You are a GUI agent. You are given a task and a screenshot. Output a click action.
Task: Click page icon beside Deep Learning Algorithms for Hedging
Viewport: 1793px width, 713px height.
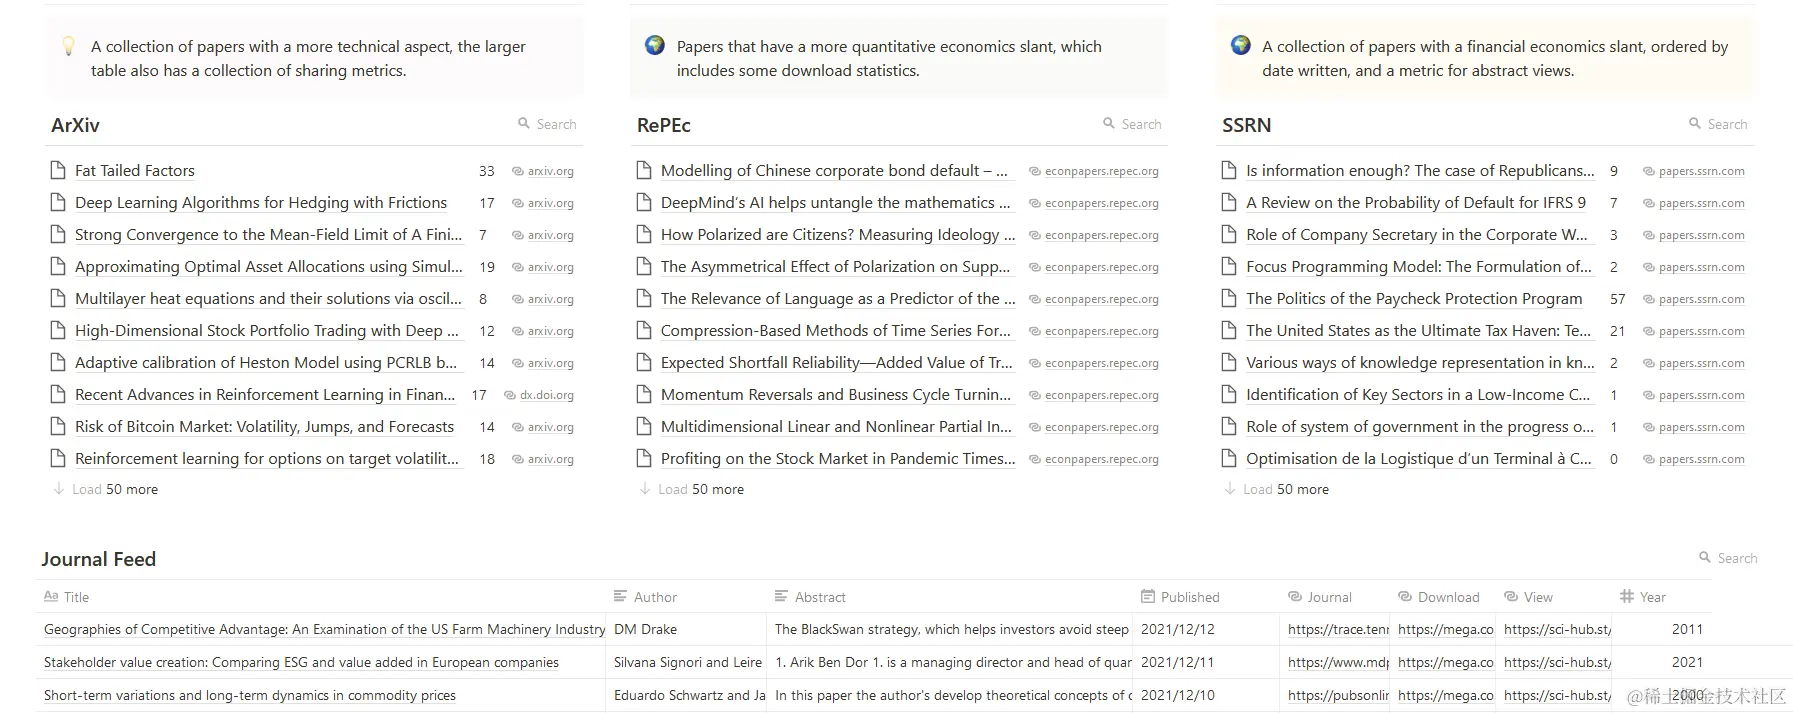pyautogui.click(x=58, y=203)
